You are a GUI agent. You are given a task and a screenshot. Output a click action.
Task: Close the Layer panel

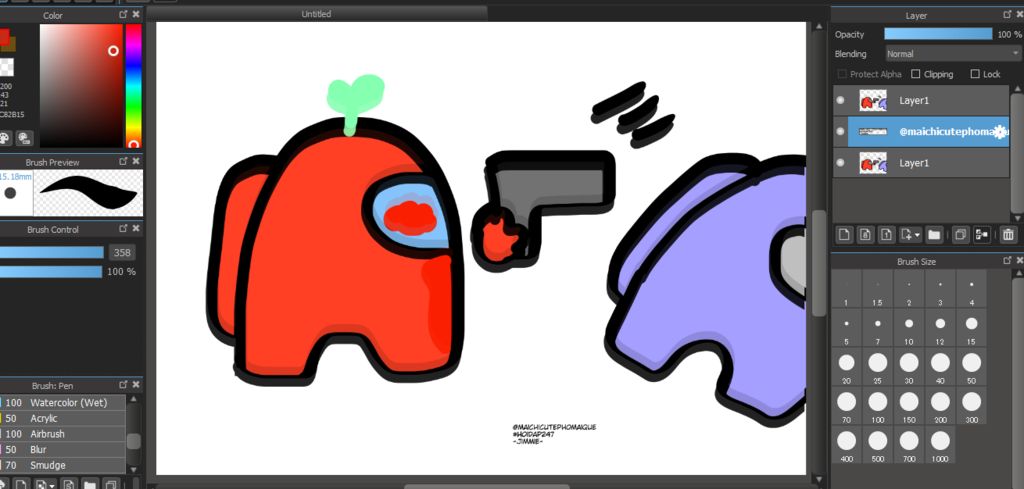[1019, 14]
